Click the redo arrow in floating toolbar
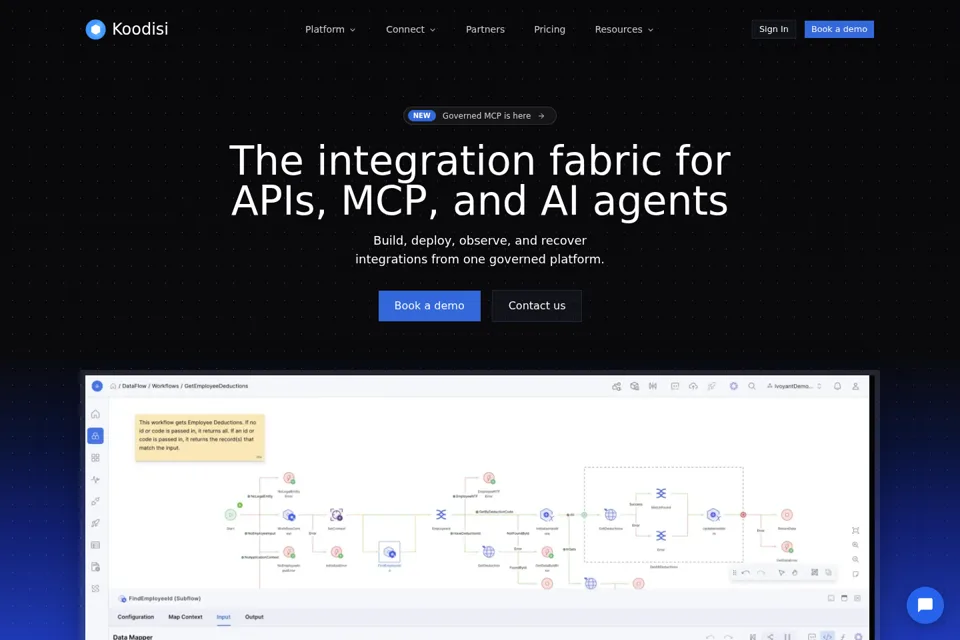The width and height of the screenshot is (960, 640). pos(761,573)
